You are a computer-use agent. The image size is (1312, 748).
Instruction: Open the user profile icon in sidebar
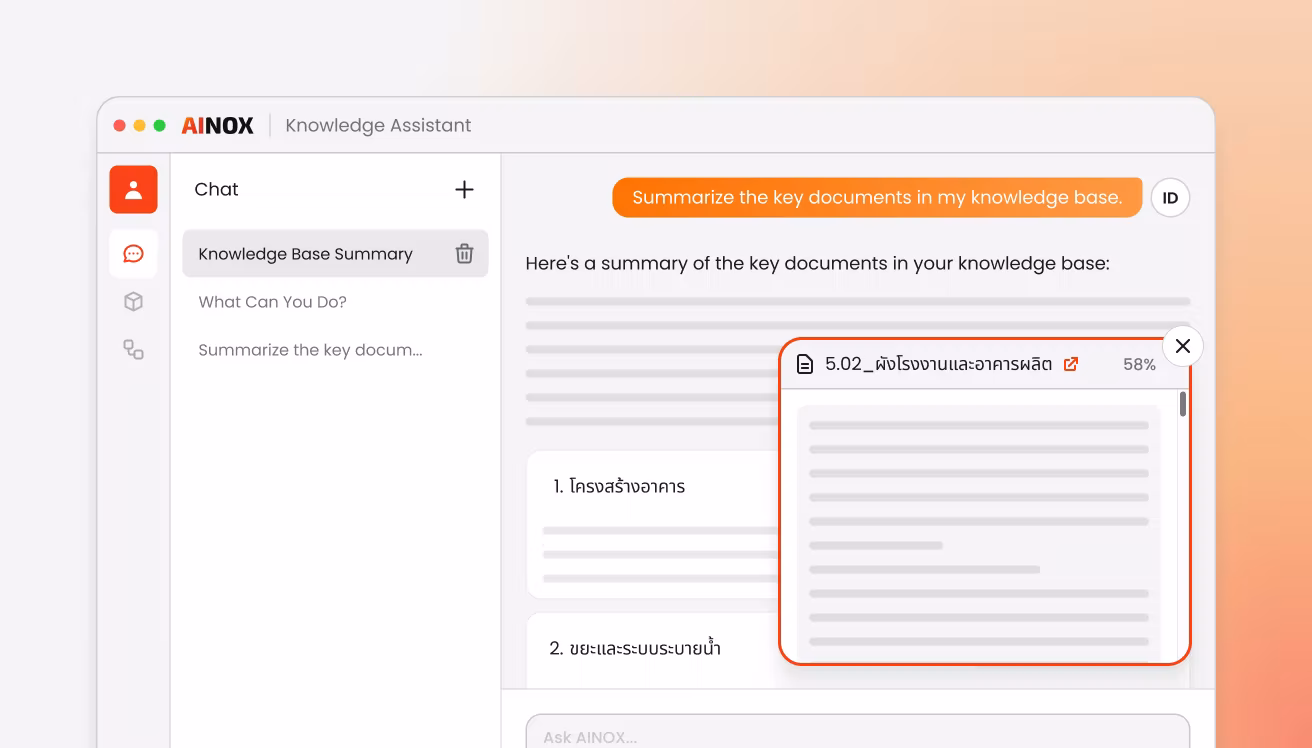(133, 190)
